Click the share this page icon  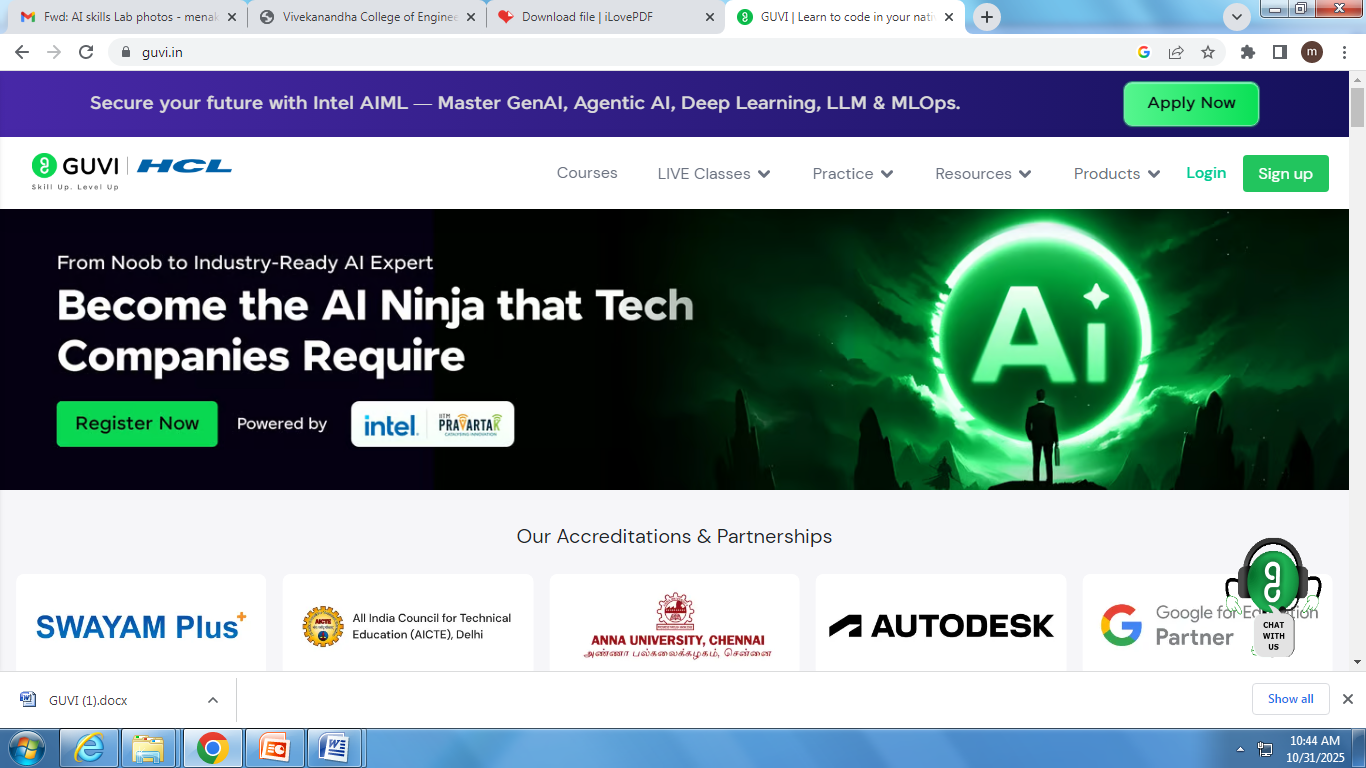coord(1176,52)
